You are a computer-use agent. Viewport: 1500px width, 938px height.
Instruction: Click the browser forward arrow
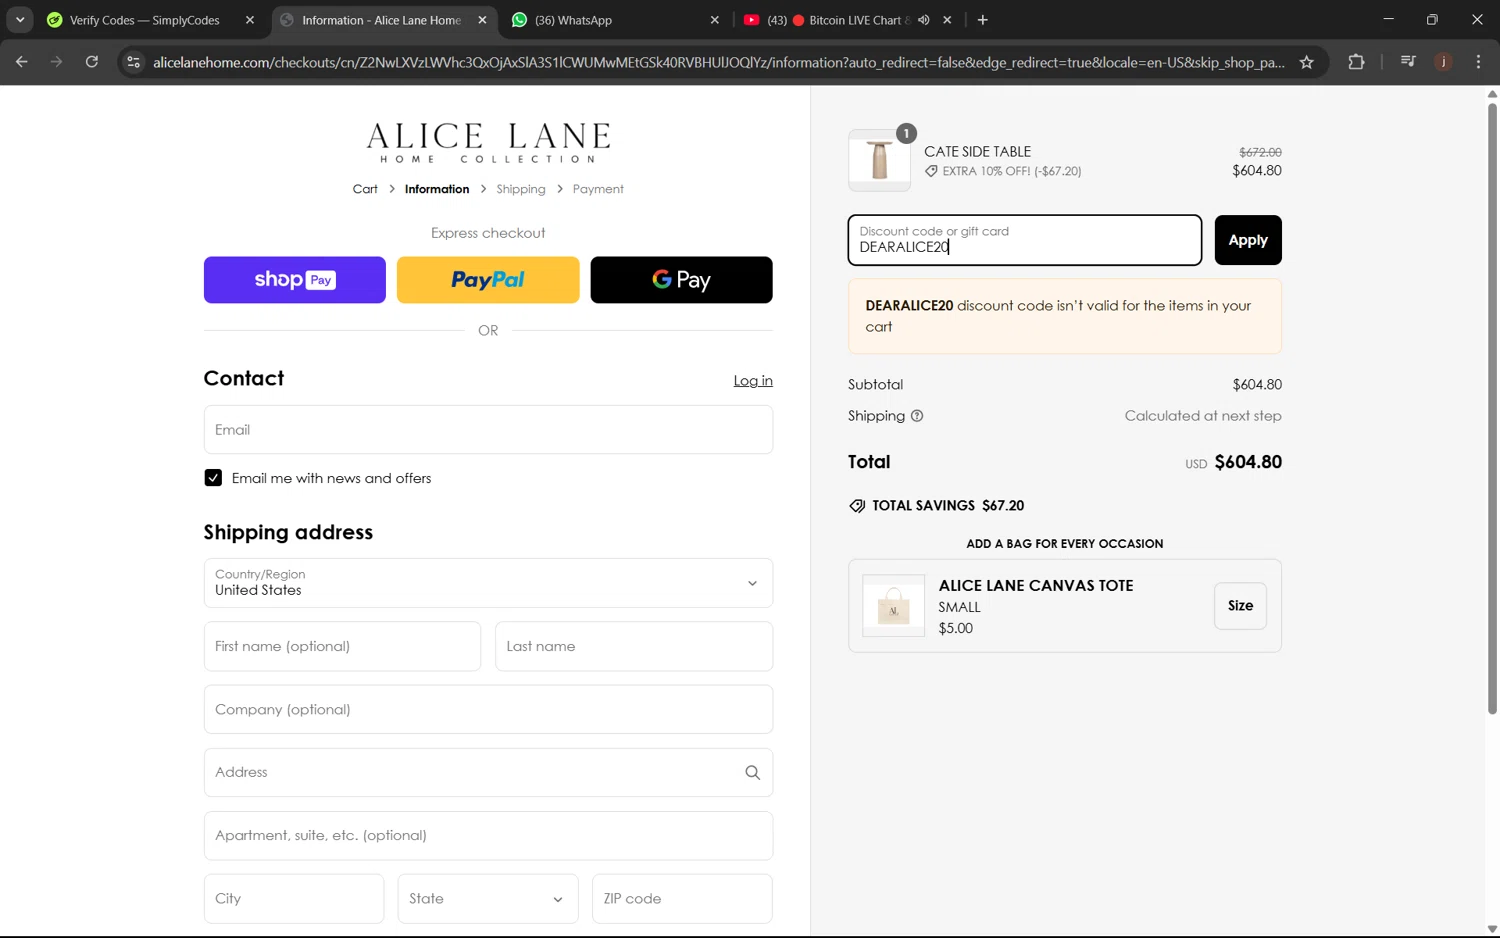click(56, 62)
